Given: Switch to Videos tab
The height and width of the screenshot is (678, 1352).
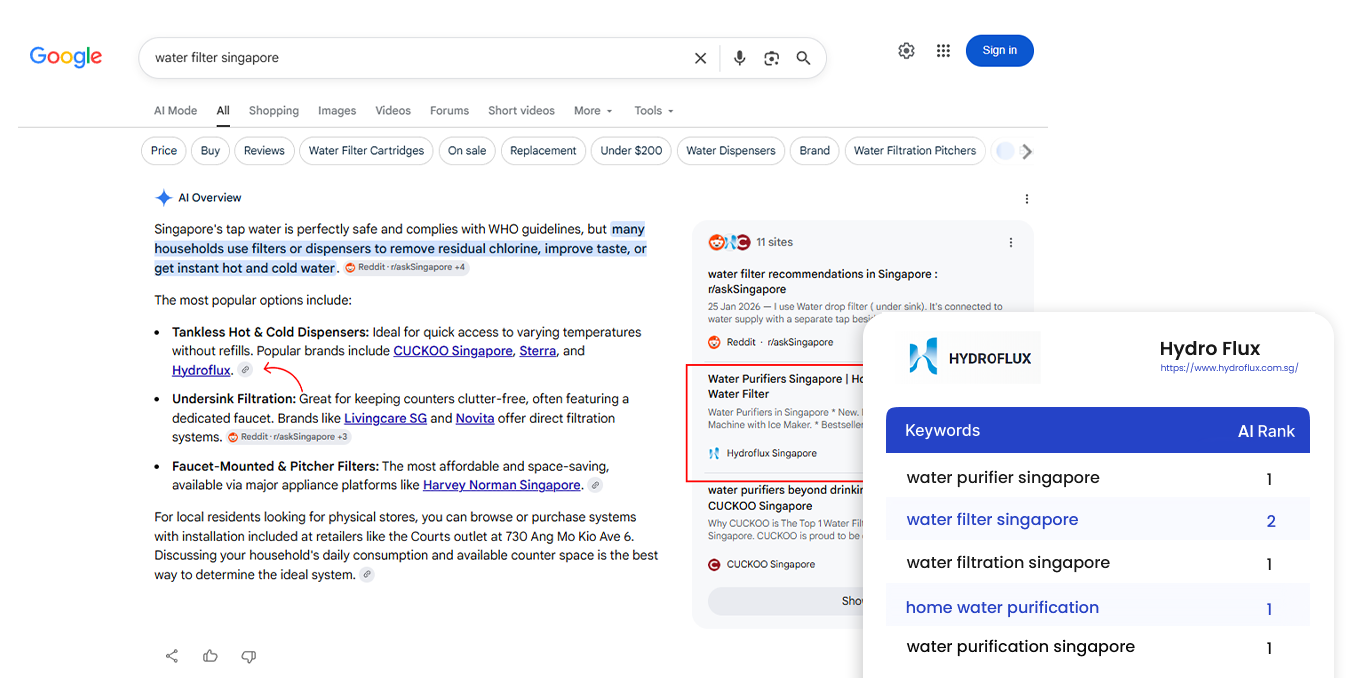Looking at the screenshot, I should [x=393, y=111].
